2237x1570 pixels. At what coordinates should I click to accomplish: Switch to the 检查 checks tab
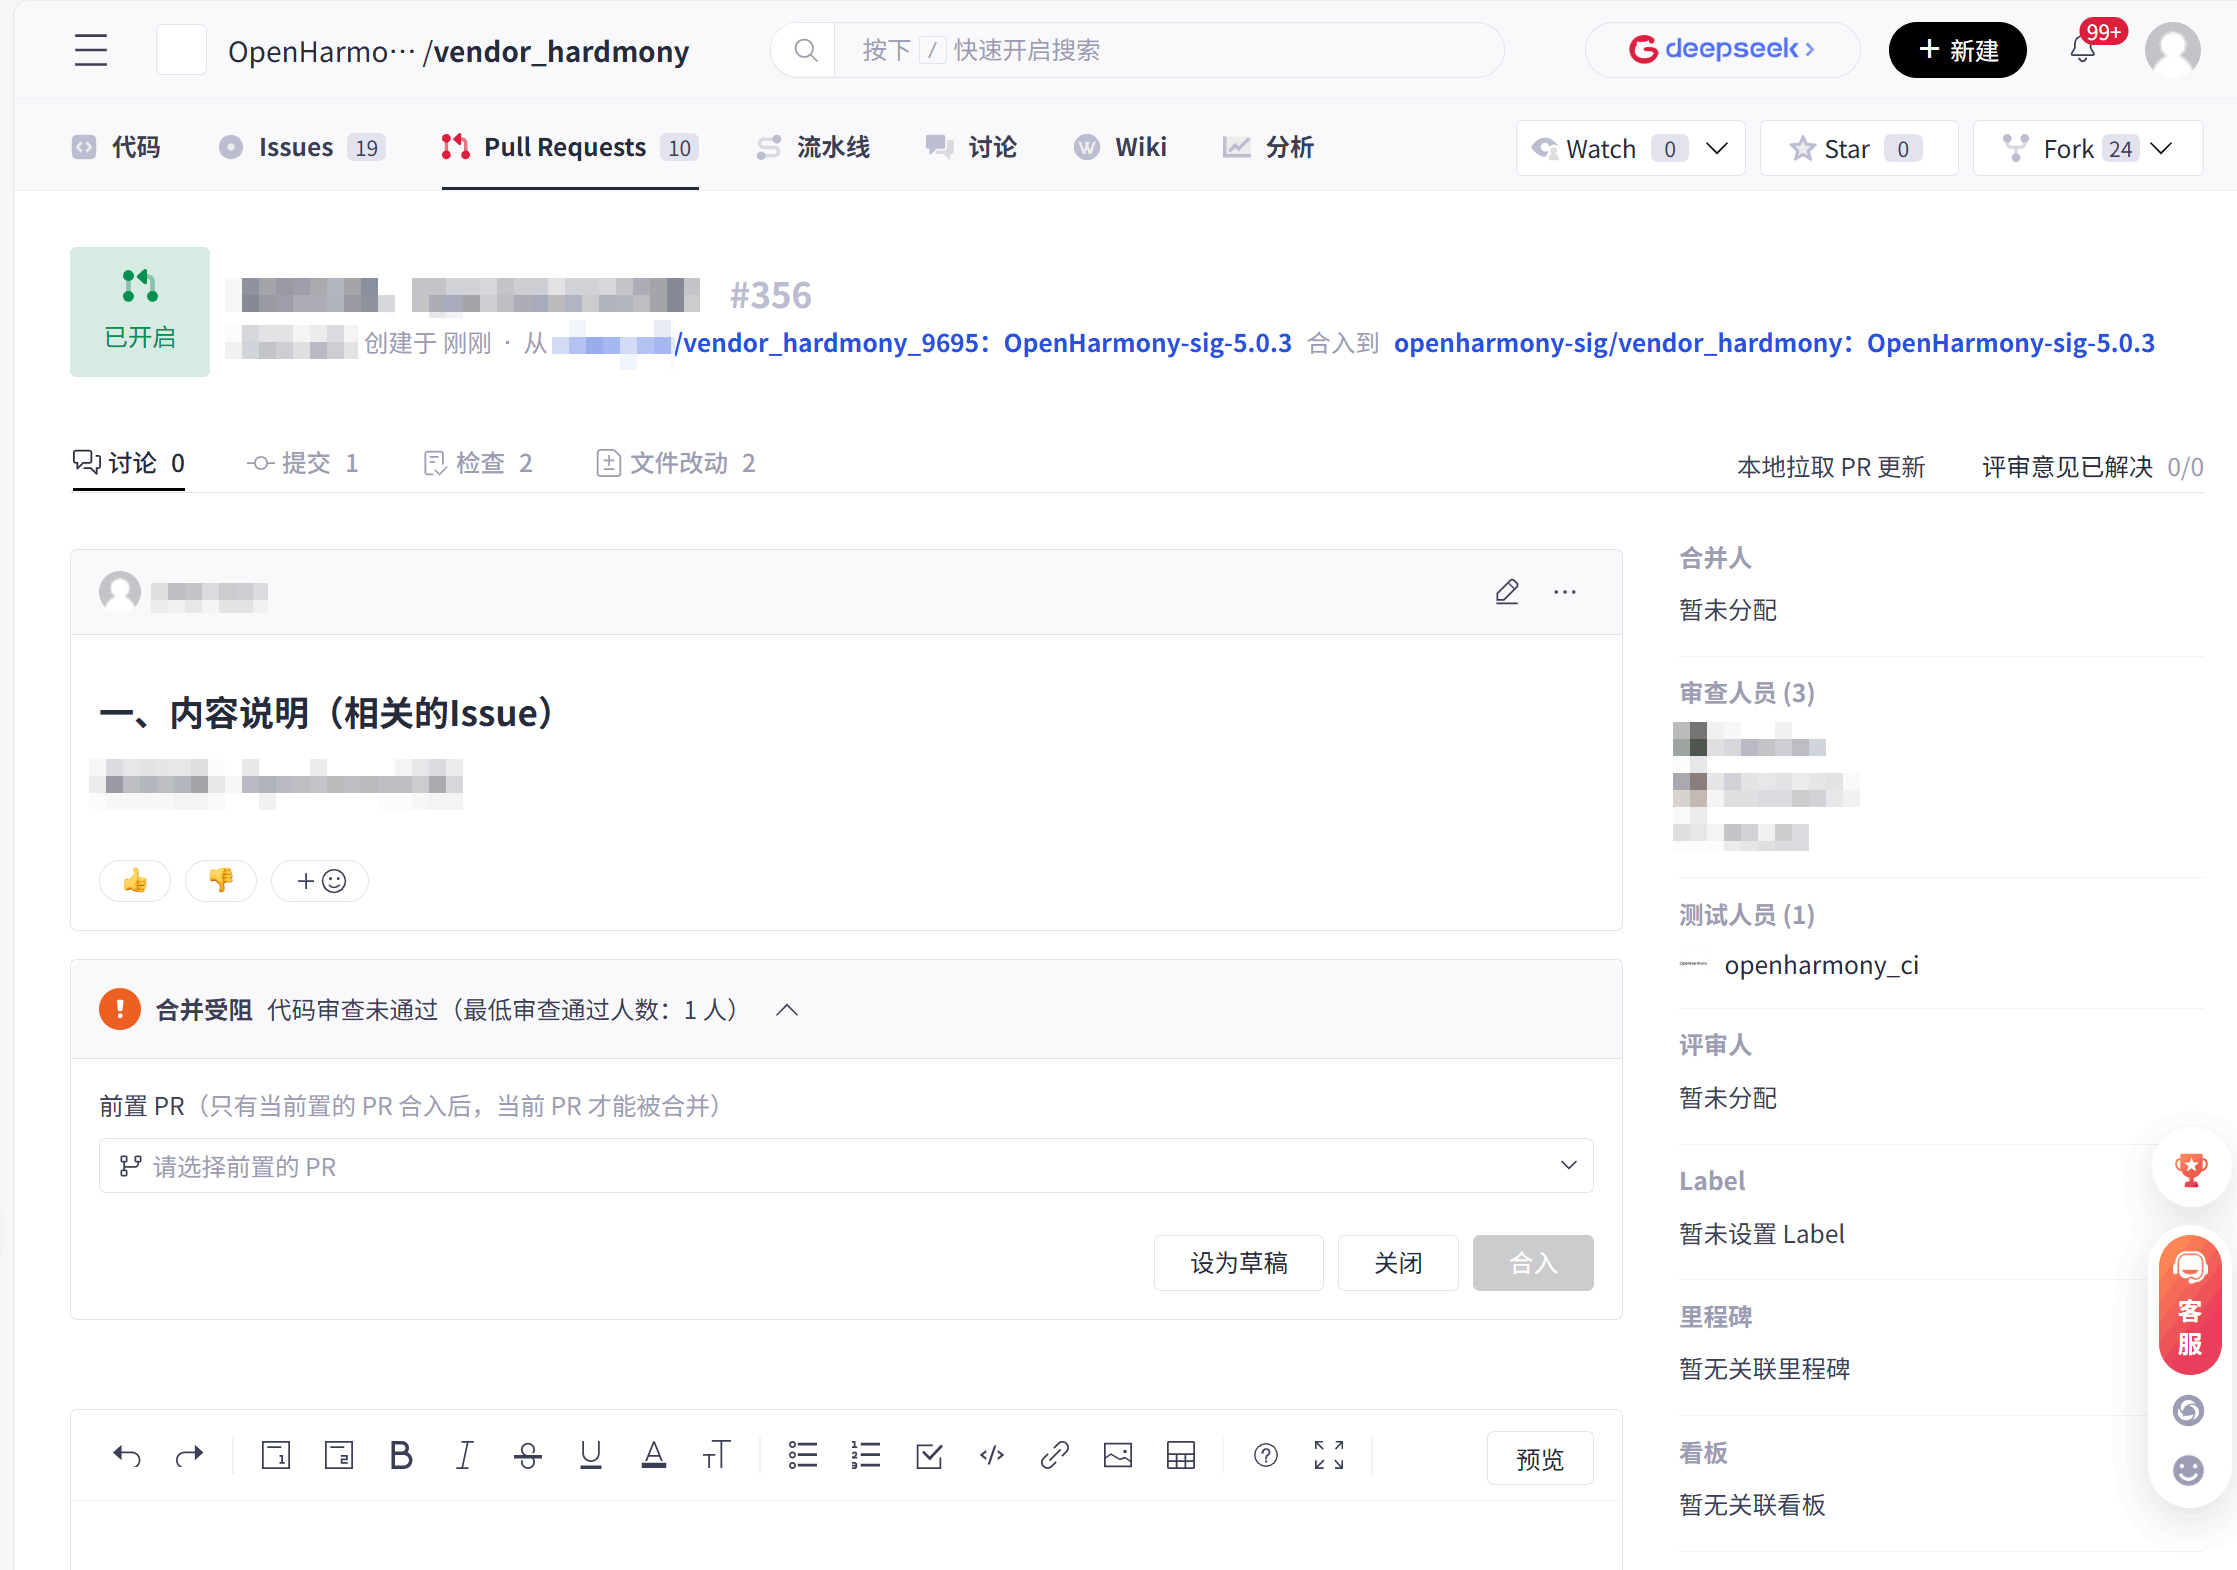click(478, 463)
